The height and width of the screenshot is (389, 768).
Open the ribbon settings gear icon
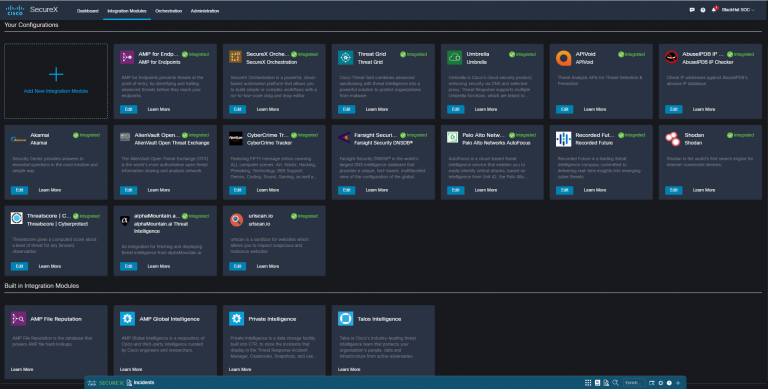point(661,383)
